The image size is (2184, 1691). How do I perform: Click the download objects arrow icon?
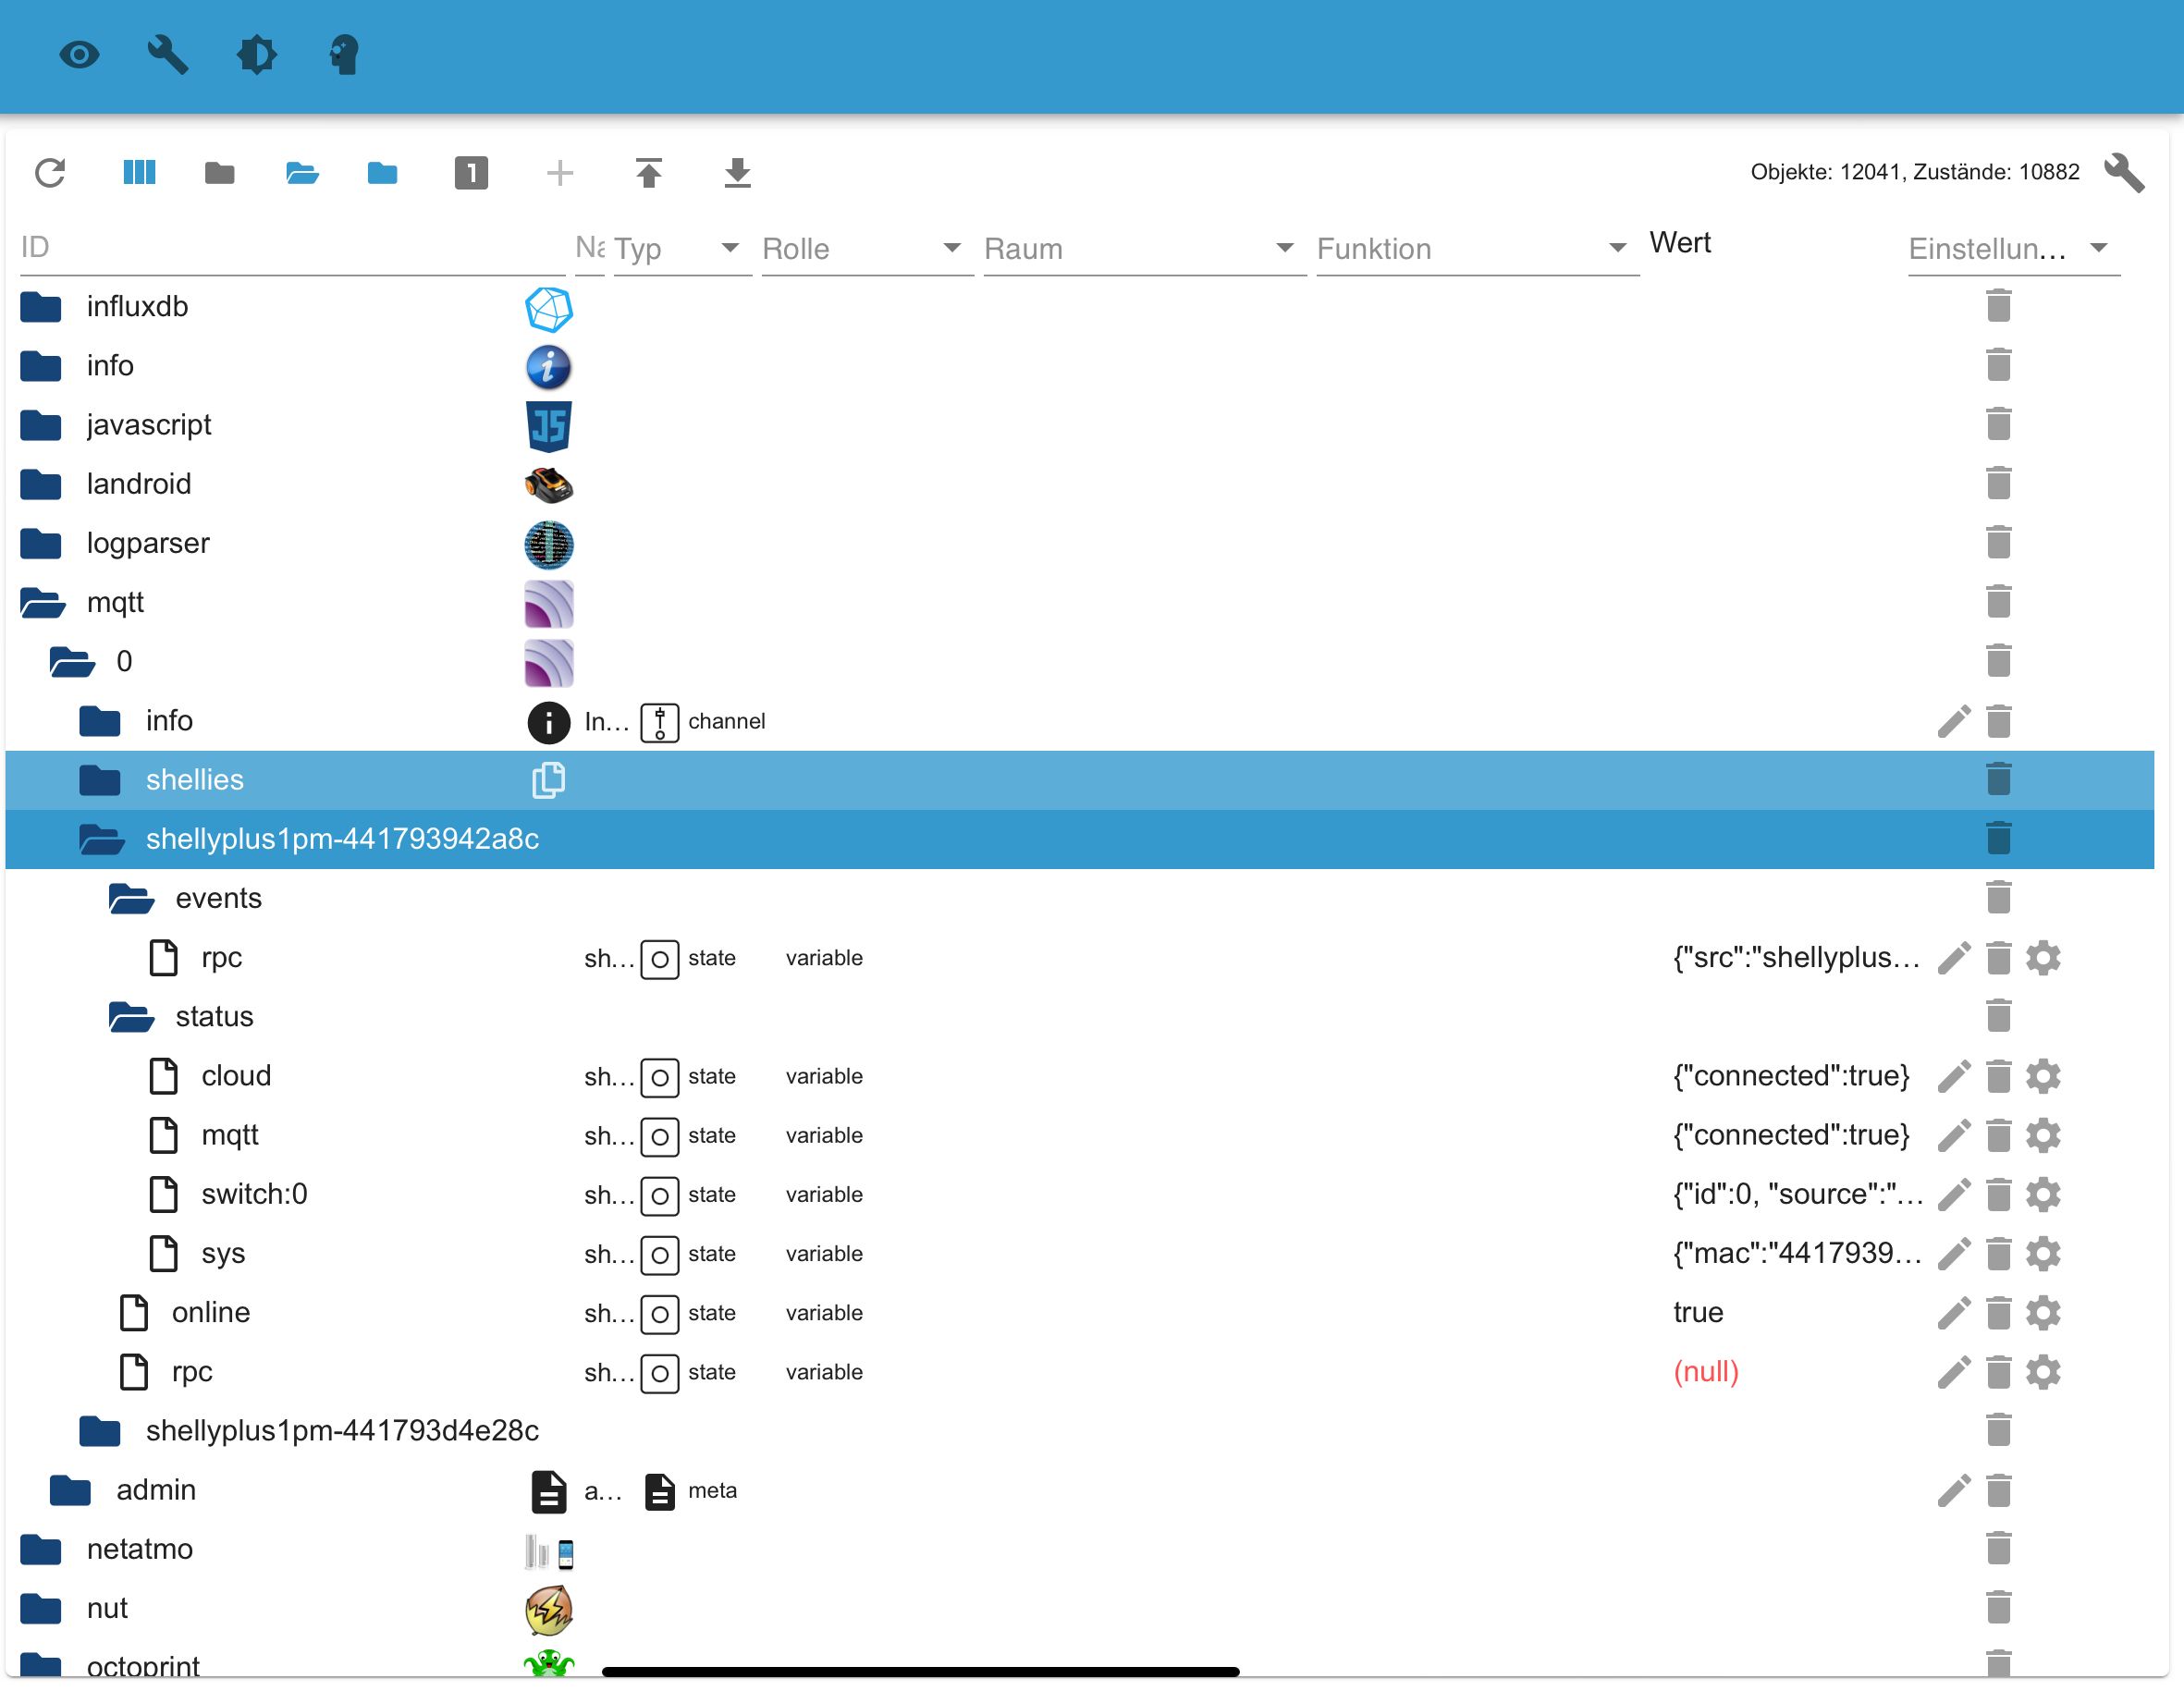click(738, 173)
